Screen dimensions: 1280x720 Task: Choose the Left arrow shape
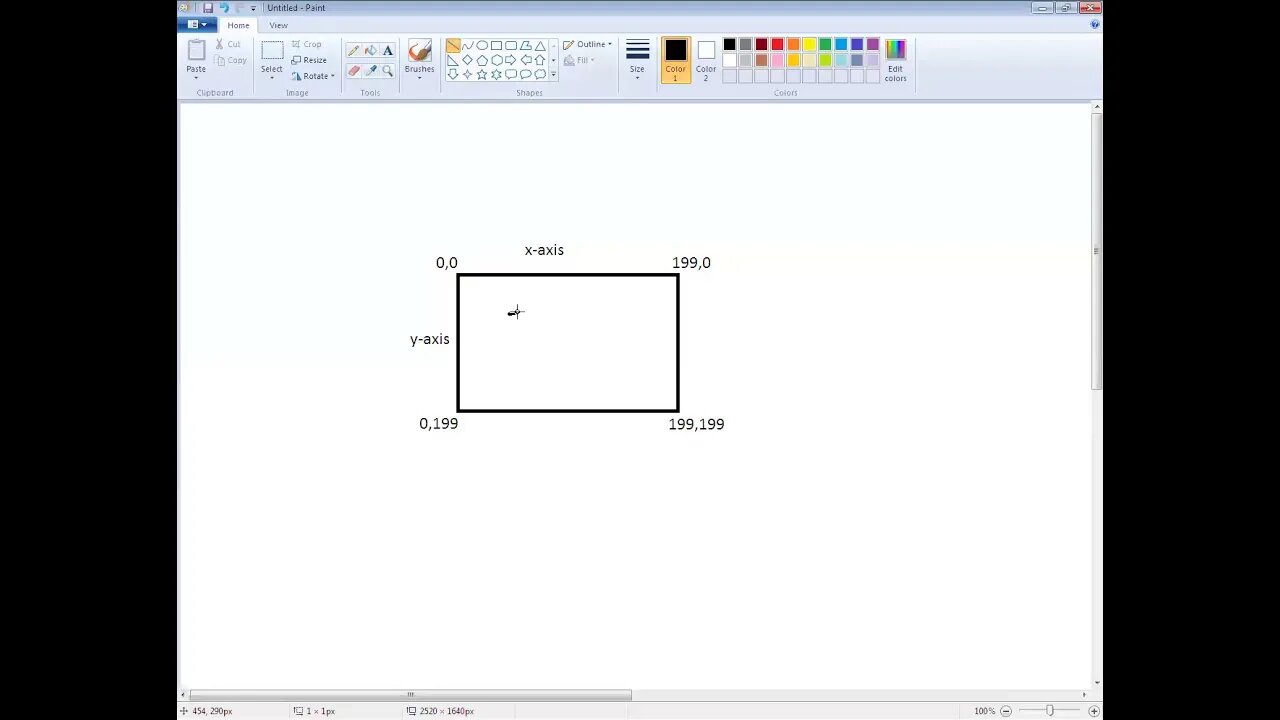[525, 60]
